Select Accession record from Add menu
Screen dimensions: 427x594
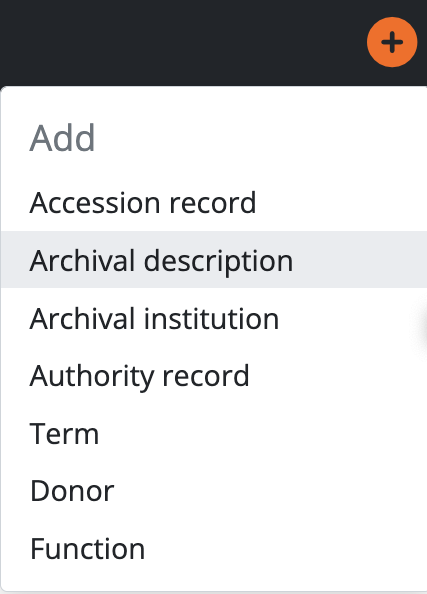click(x=214, y=202)
